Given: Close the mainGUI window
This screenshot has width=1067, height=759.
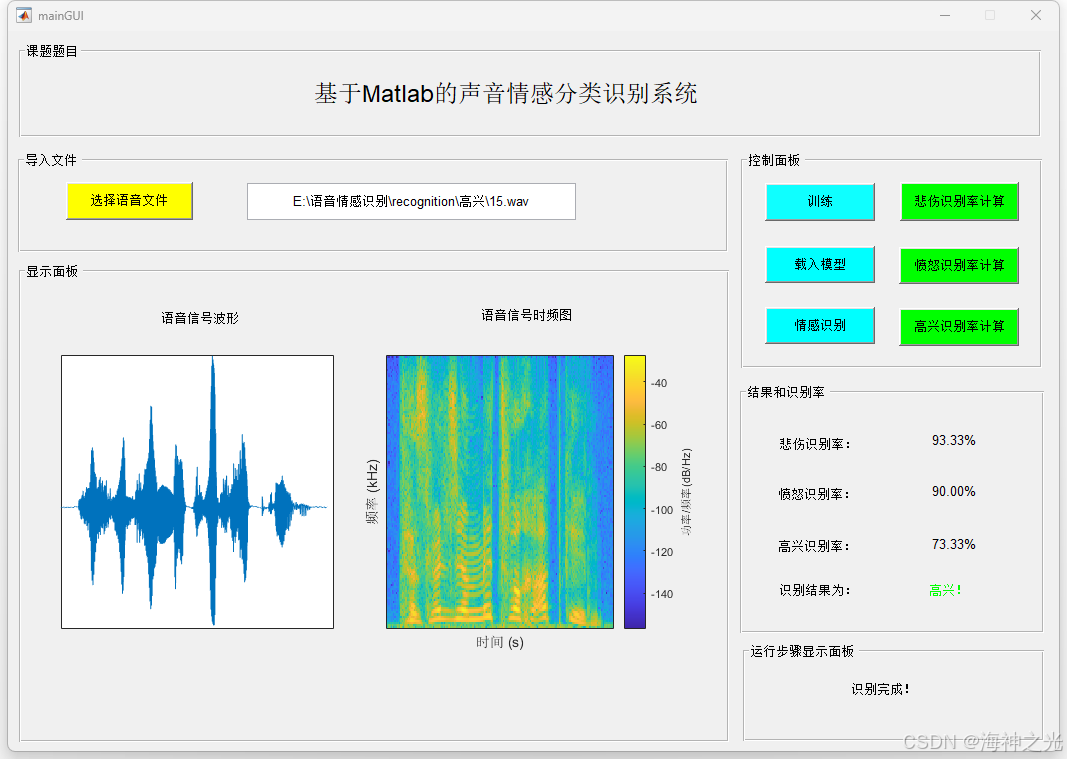Looking at the screenshot, I should (x=1036, y=15).
